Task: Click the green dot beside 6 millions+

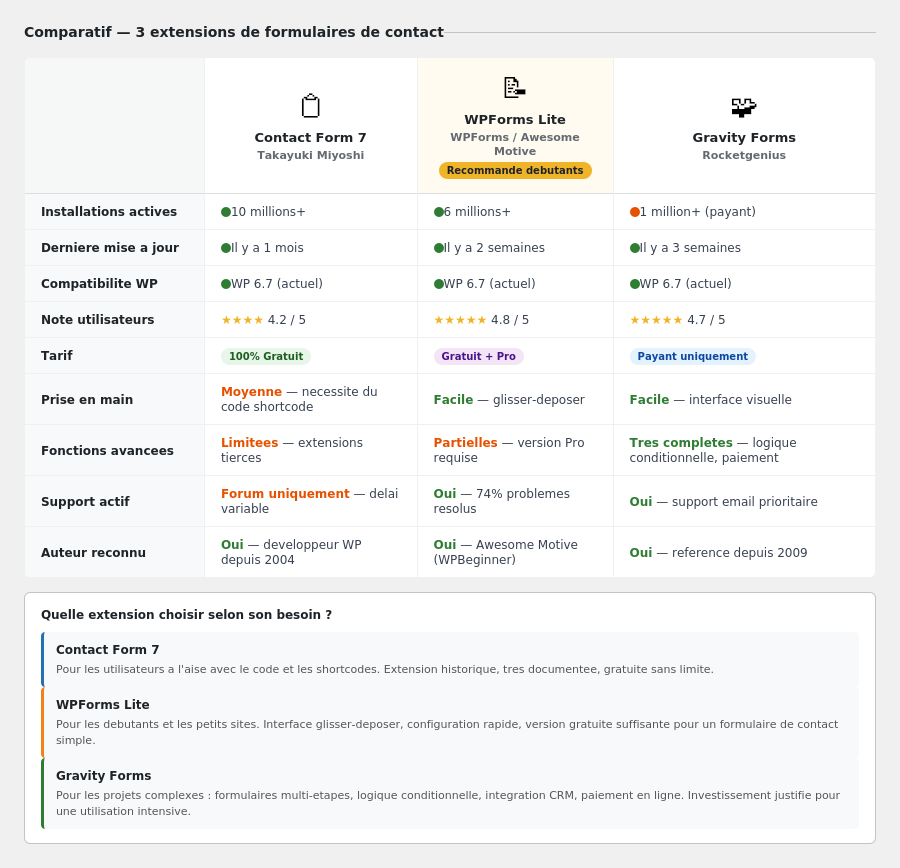Action: pos(439,212)
